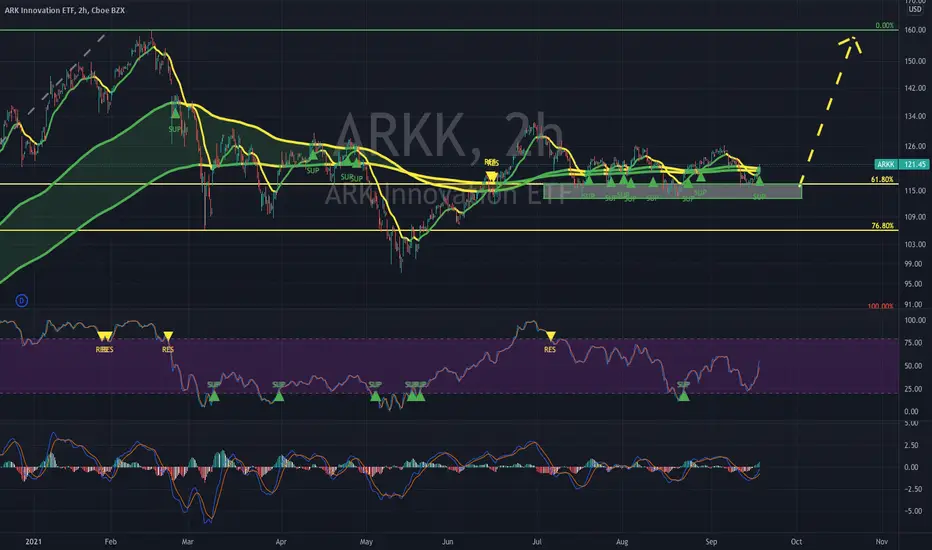The height and width of the screenshot is (550, 932).
Task: Click the chart title ARK Innovation ETF, 2h, Cboe BZX
Action: click(65, 10)
